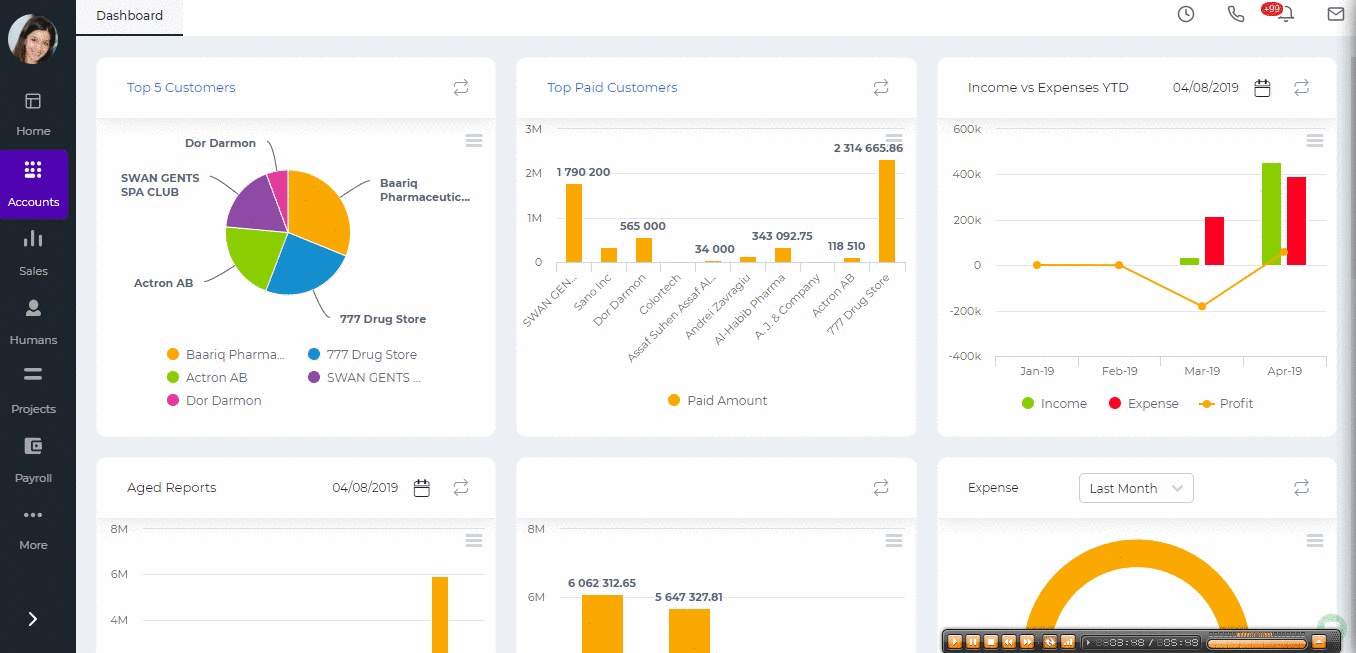Image resolution: width=1356 pixels, height=653 pixels.
Task: Toggle SWAN GENTS legend entry
Action: [365, 378]
